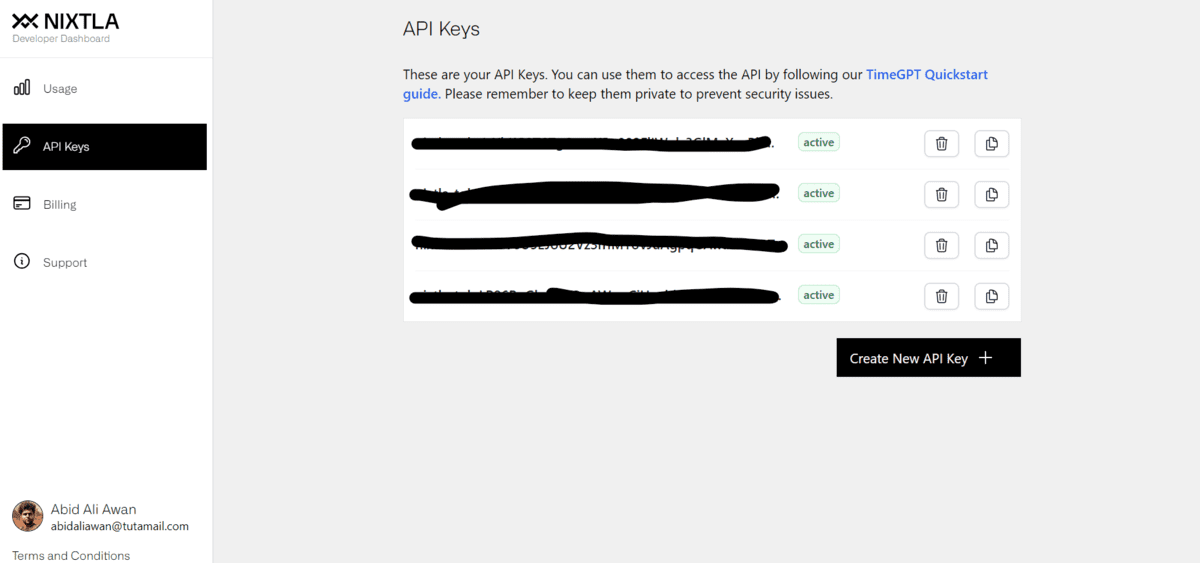Copy the second API key
Viewport: 1200px width, 563px height.
point(991,194)
